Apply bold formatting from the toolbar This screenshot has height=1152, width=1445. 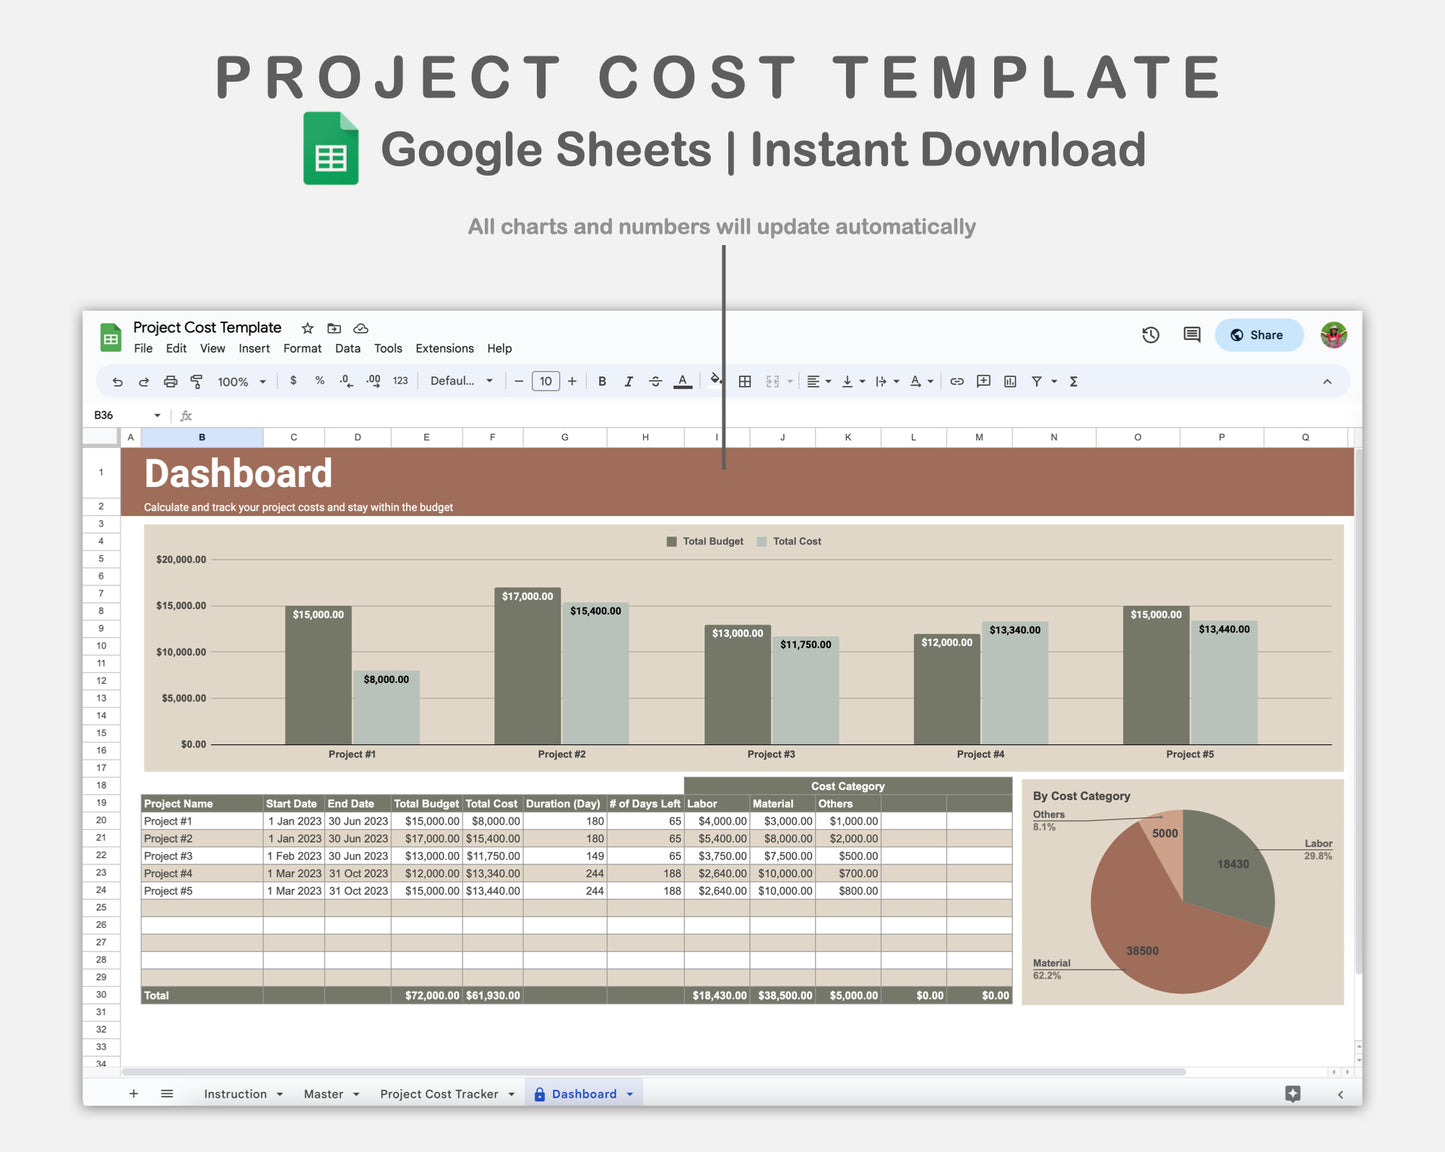click(x=602, y=381)
